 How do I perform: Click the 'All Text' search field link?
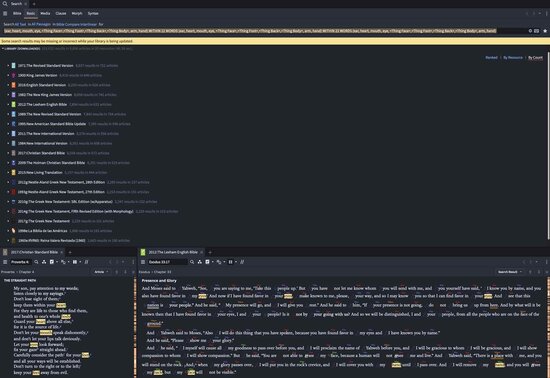[20, 24]
